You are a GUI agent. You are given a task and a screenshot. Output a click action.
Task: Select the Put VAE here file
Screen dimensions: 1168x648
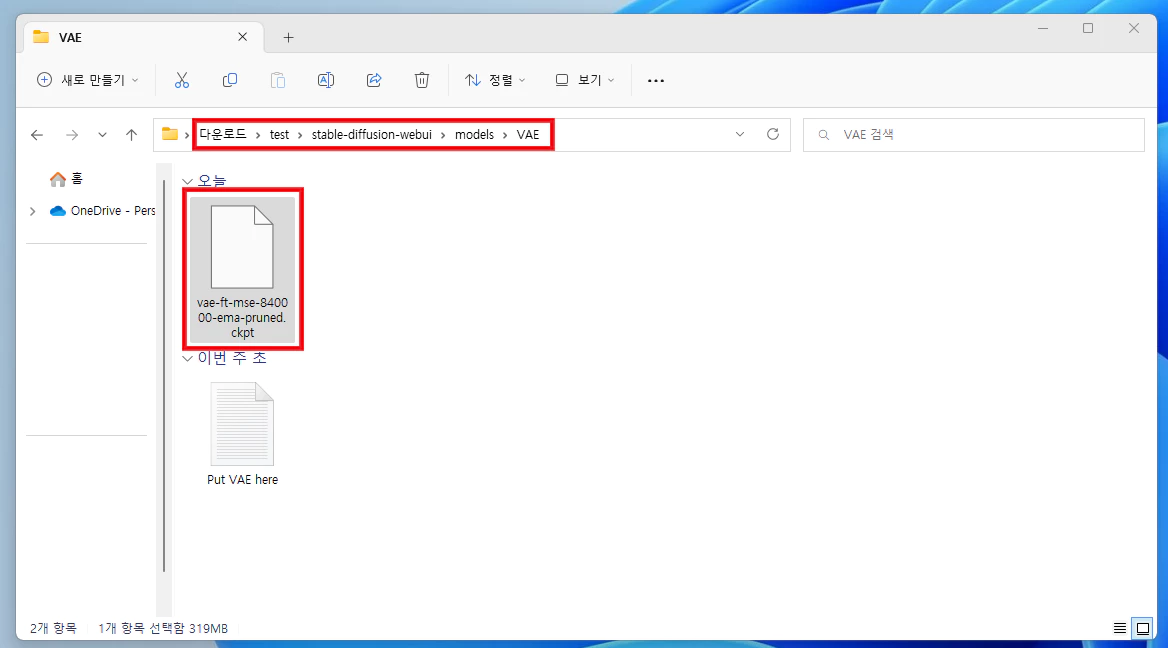(242, 434)
